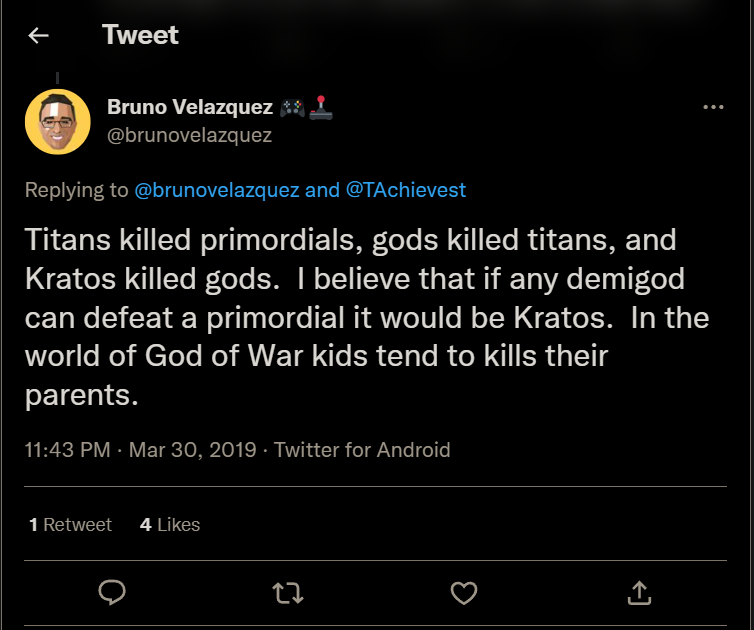Click the game controller emoji beside the name
This screenshot has height=630, width=754.
[x=293, y=108]
